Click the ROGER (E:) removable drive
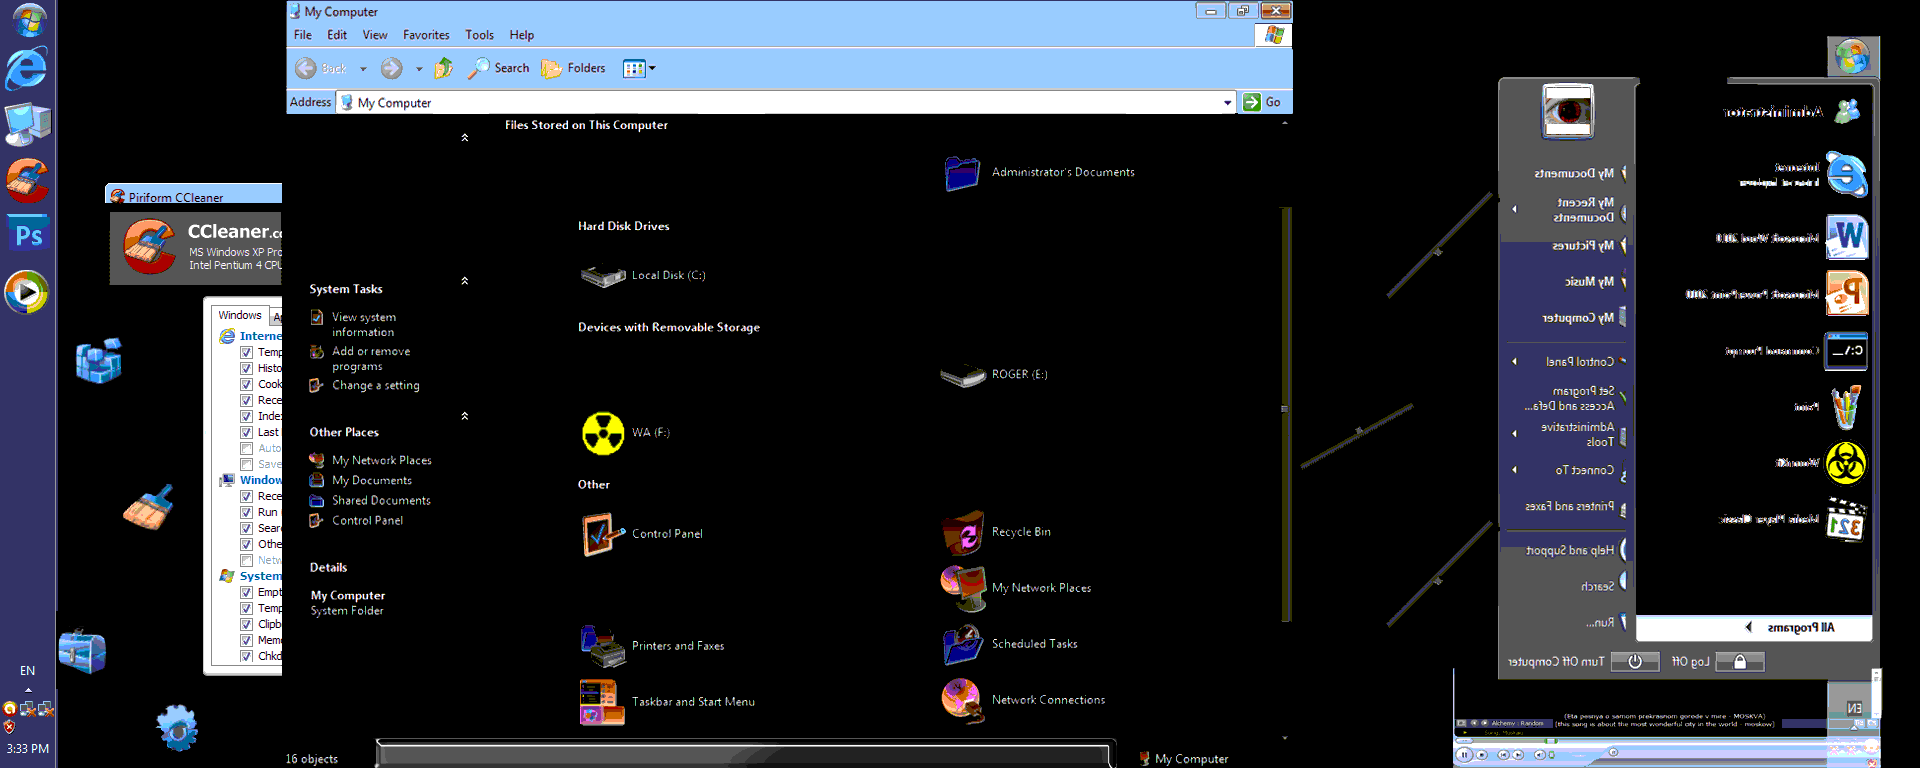 coord(963,375)
